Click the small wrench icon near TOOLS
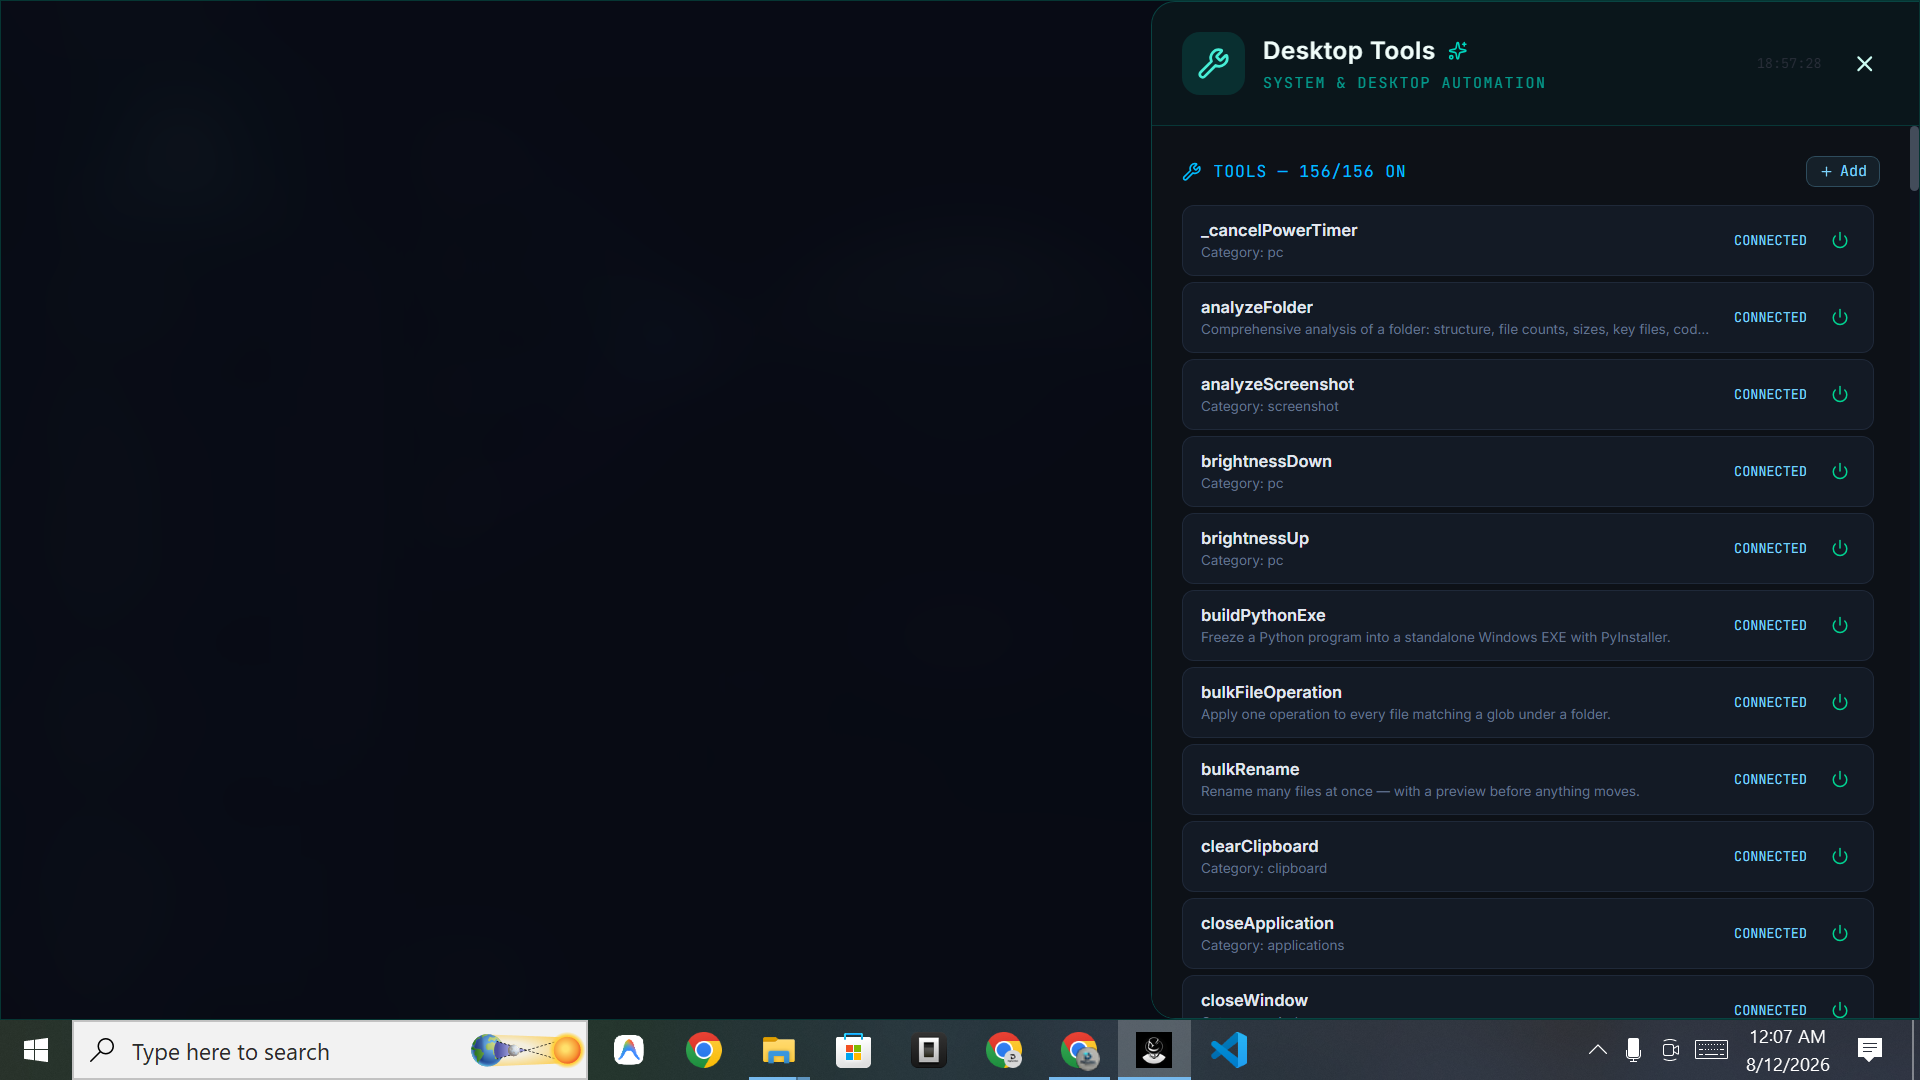Viewport: 1920px width, 1080px height. (x=1191, y=172)
